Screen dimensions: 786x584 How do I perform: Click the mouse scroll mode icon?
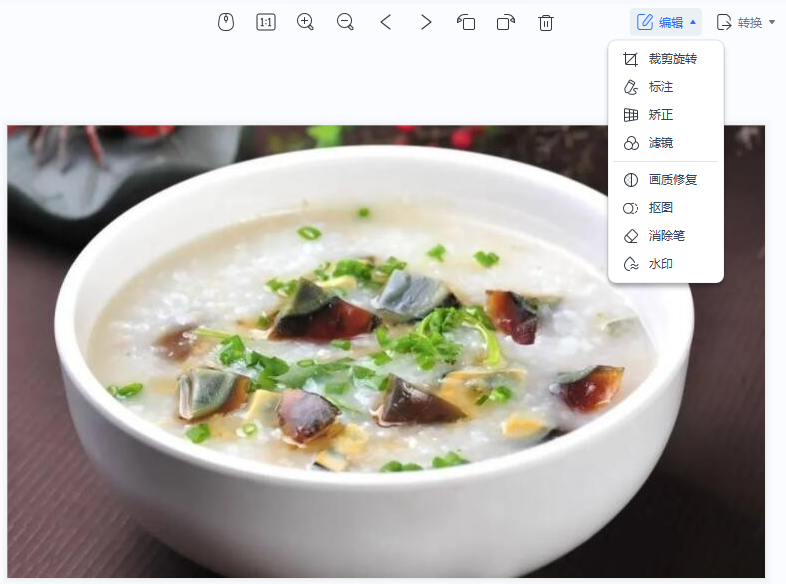tap(226, 22)
